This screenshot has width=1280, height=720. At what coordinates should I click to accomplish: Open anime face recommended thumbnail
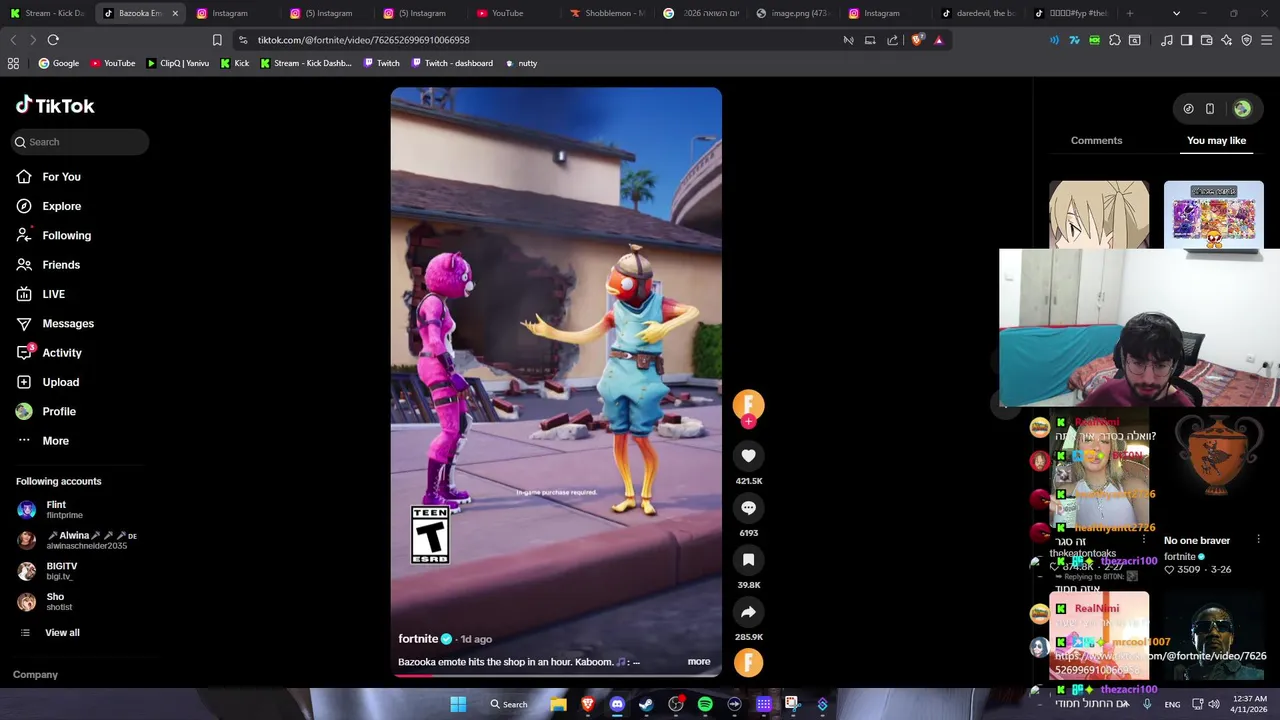[1098, 214]
